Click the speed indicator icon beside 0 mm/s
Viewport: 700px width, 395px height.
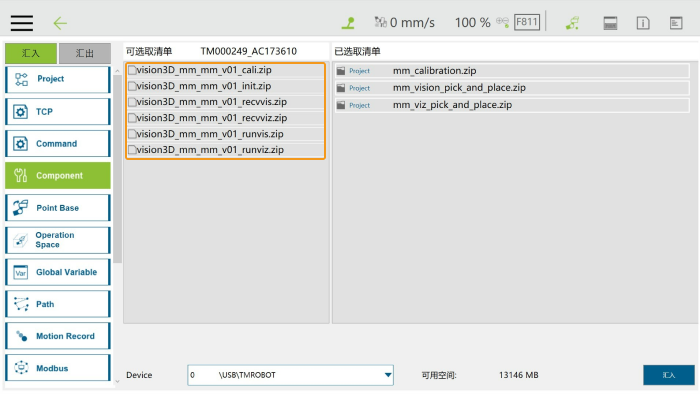point(380,22)
